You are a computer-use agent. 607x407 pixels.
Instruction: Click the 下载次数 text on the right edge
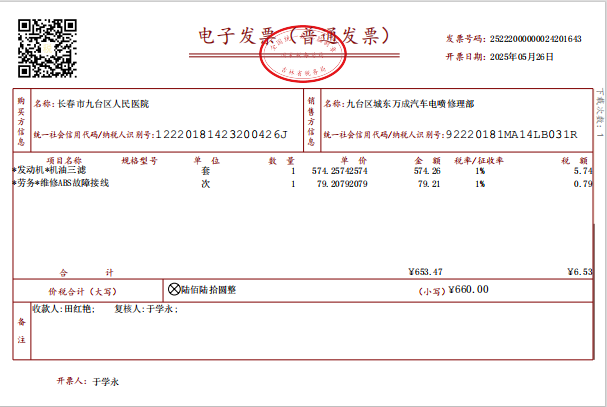[600, 113]
